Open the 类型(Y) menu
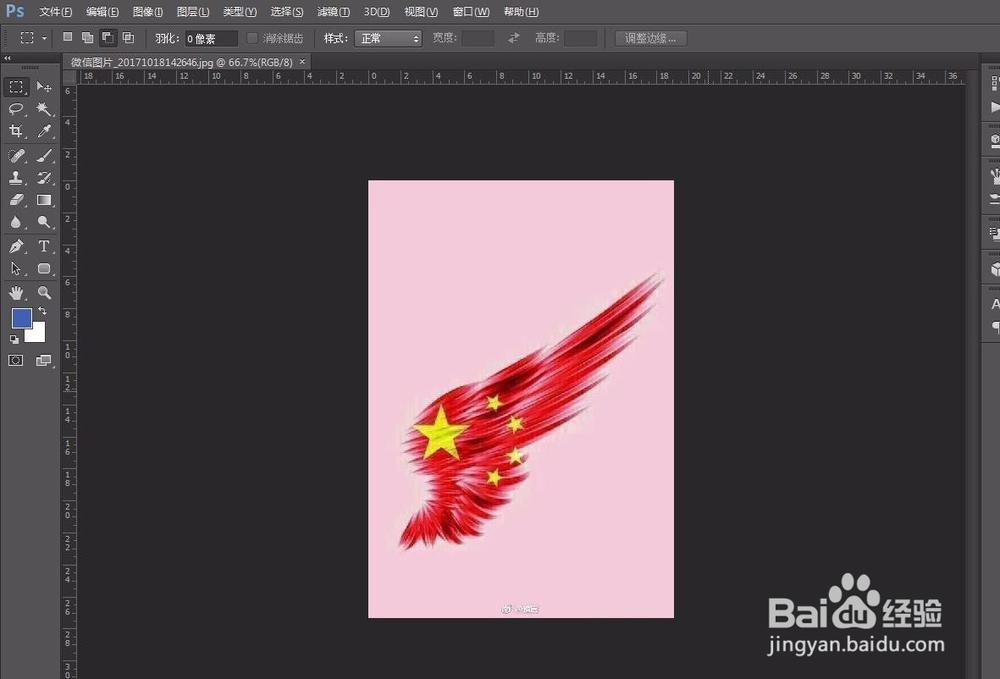 pos(240,12)
